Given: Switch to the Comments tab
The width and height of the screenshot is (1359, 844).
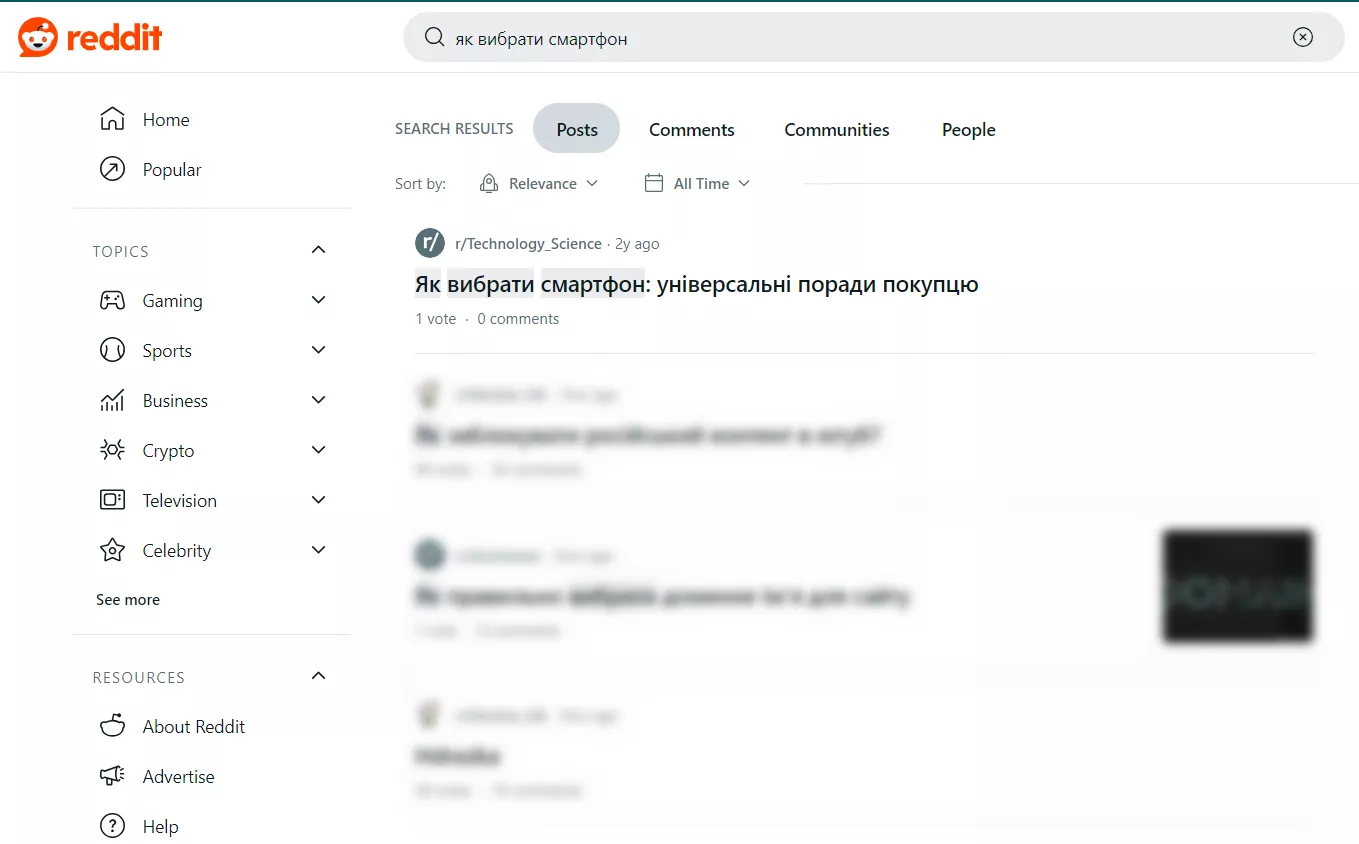Looking at the screenshot, I should tap(692, 129).
